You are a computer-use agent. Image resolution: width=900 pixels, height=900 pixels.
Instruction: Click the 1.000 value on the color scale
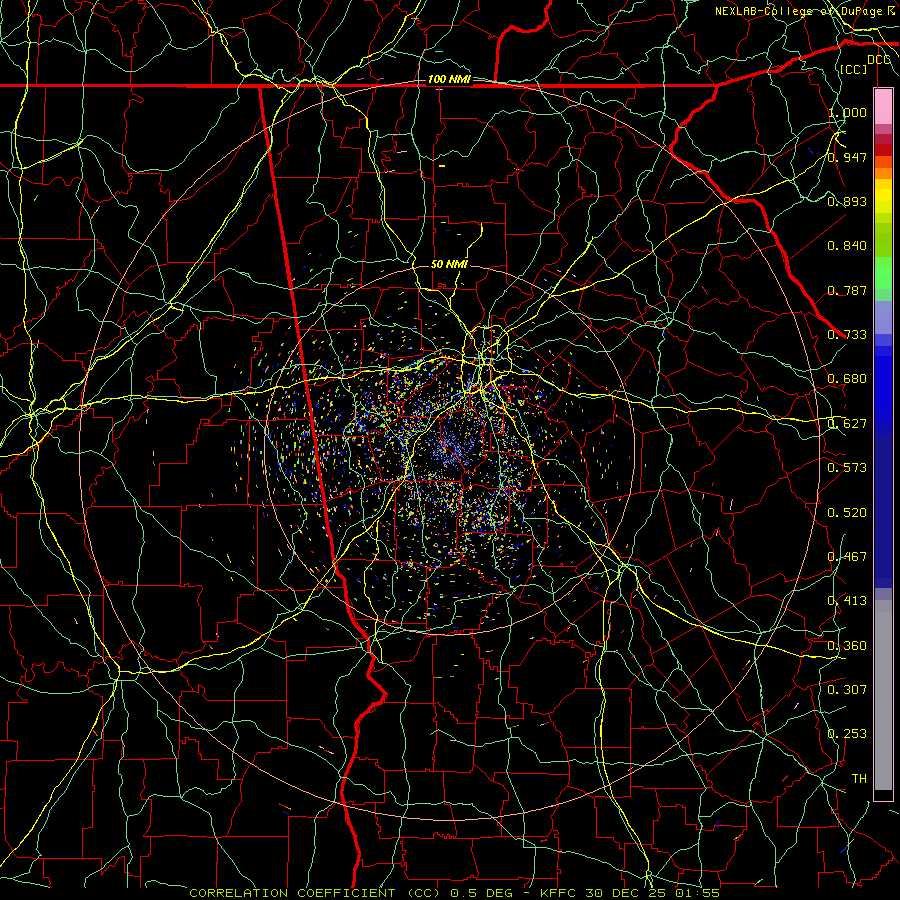coord(847,113)
